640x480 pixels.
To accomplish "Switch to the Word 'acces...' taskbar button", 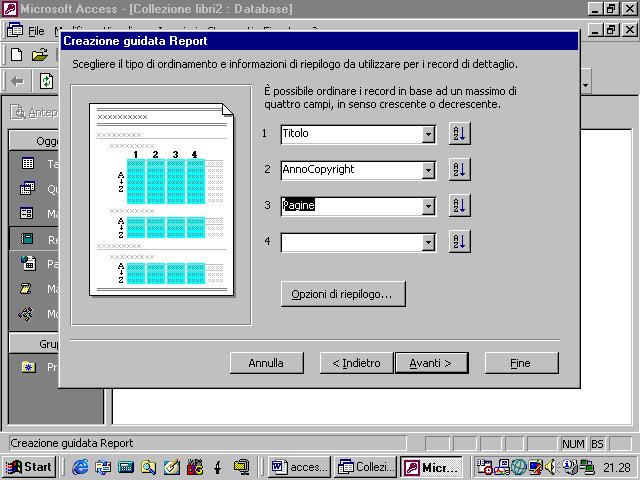I will (x=300, y=467).
